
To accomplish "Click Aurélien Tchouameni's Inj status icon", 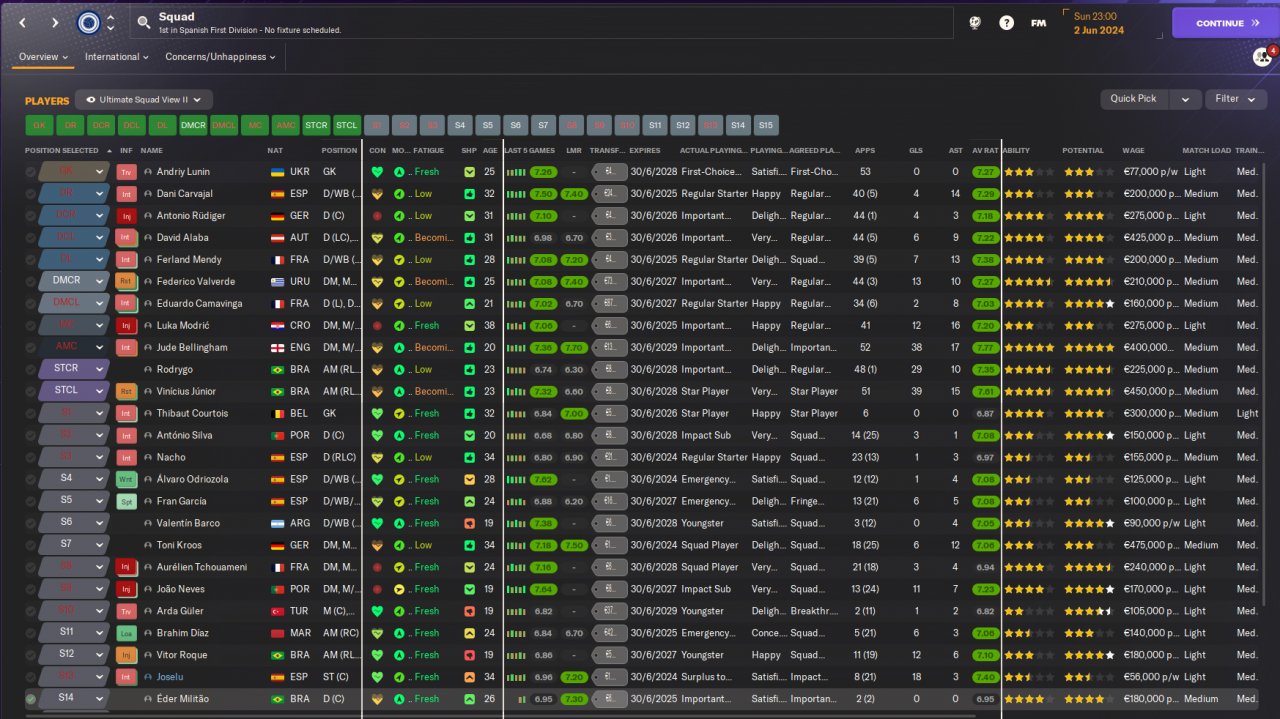I will coord(126,567).
